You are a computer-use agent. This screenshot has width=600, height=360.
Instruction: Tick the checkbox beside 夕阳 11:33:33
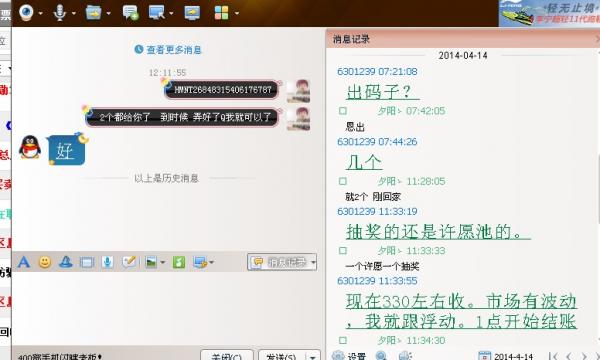[343, 251]
